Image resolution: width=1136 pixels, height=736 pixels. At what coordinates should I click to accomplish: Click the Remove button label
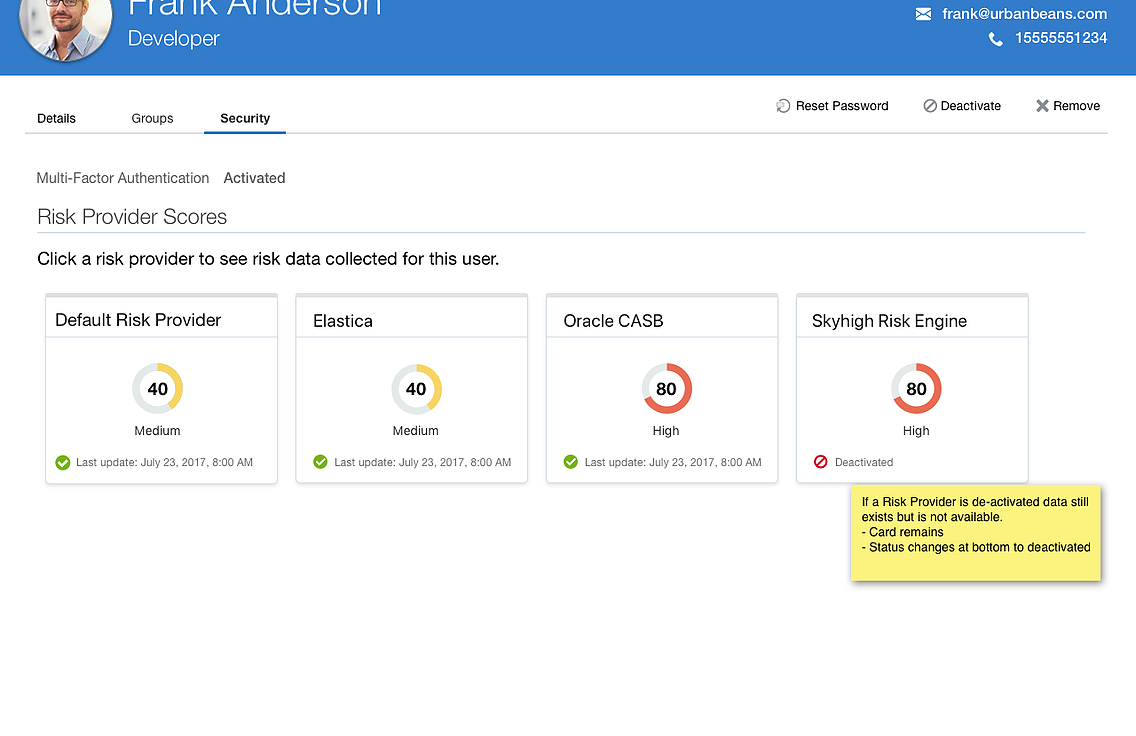[x=1077, y=106]
